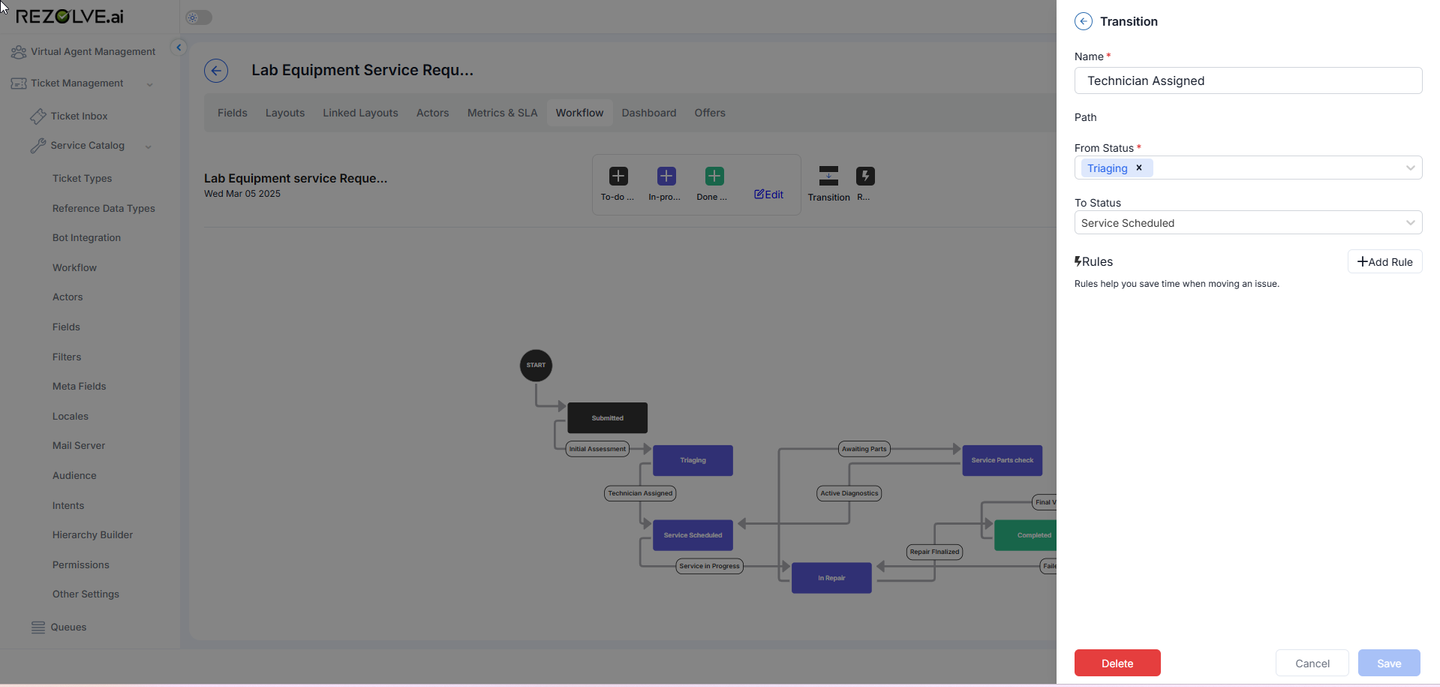The image size is (1440, 687).
Task: Cancel the transition edit
Action: pos(1312,663)
